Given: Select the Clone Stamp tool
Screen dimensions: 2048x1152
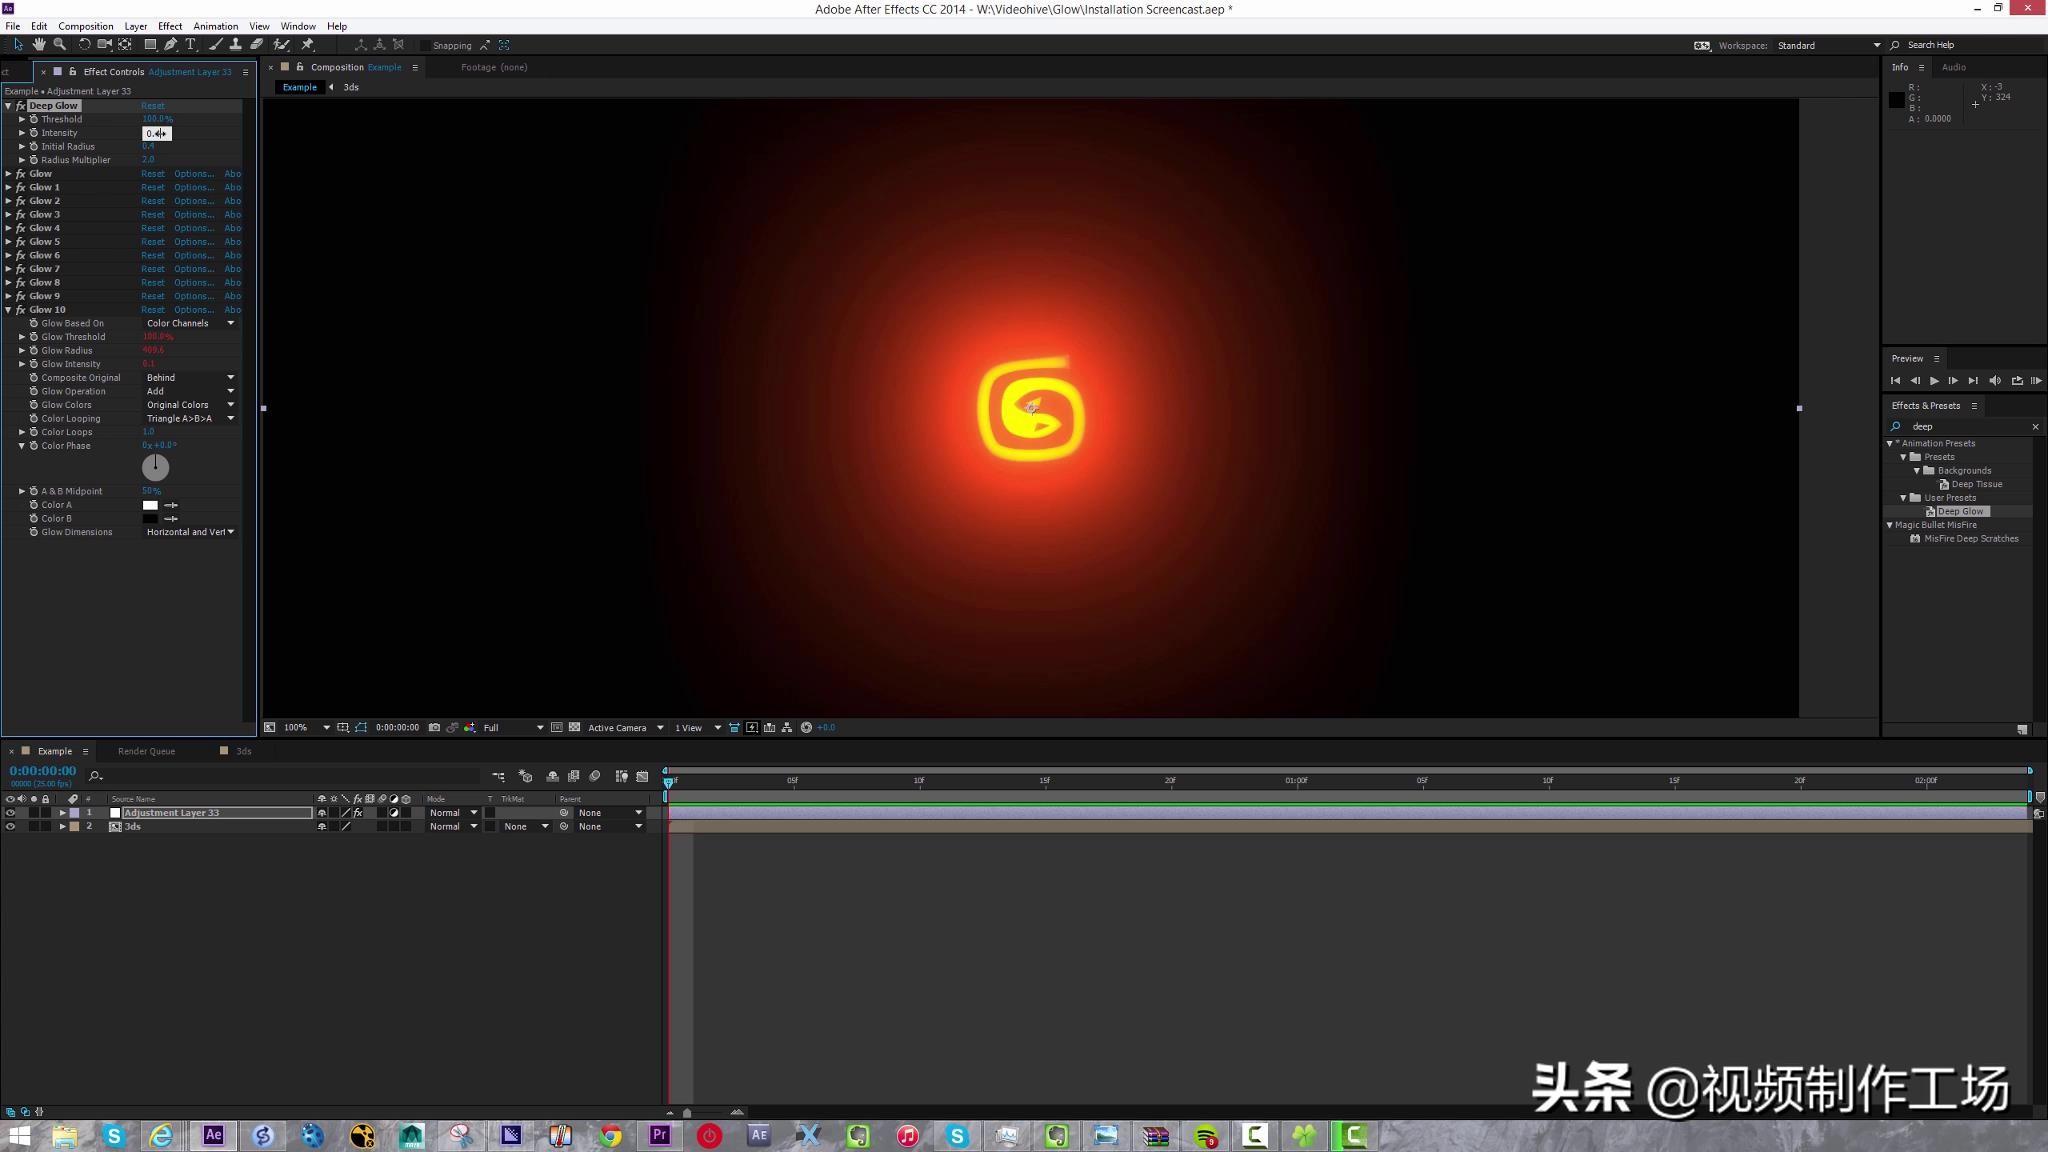Looking at the screenshot, I should (x=236, y=44).
